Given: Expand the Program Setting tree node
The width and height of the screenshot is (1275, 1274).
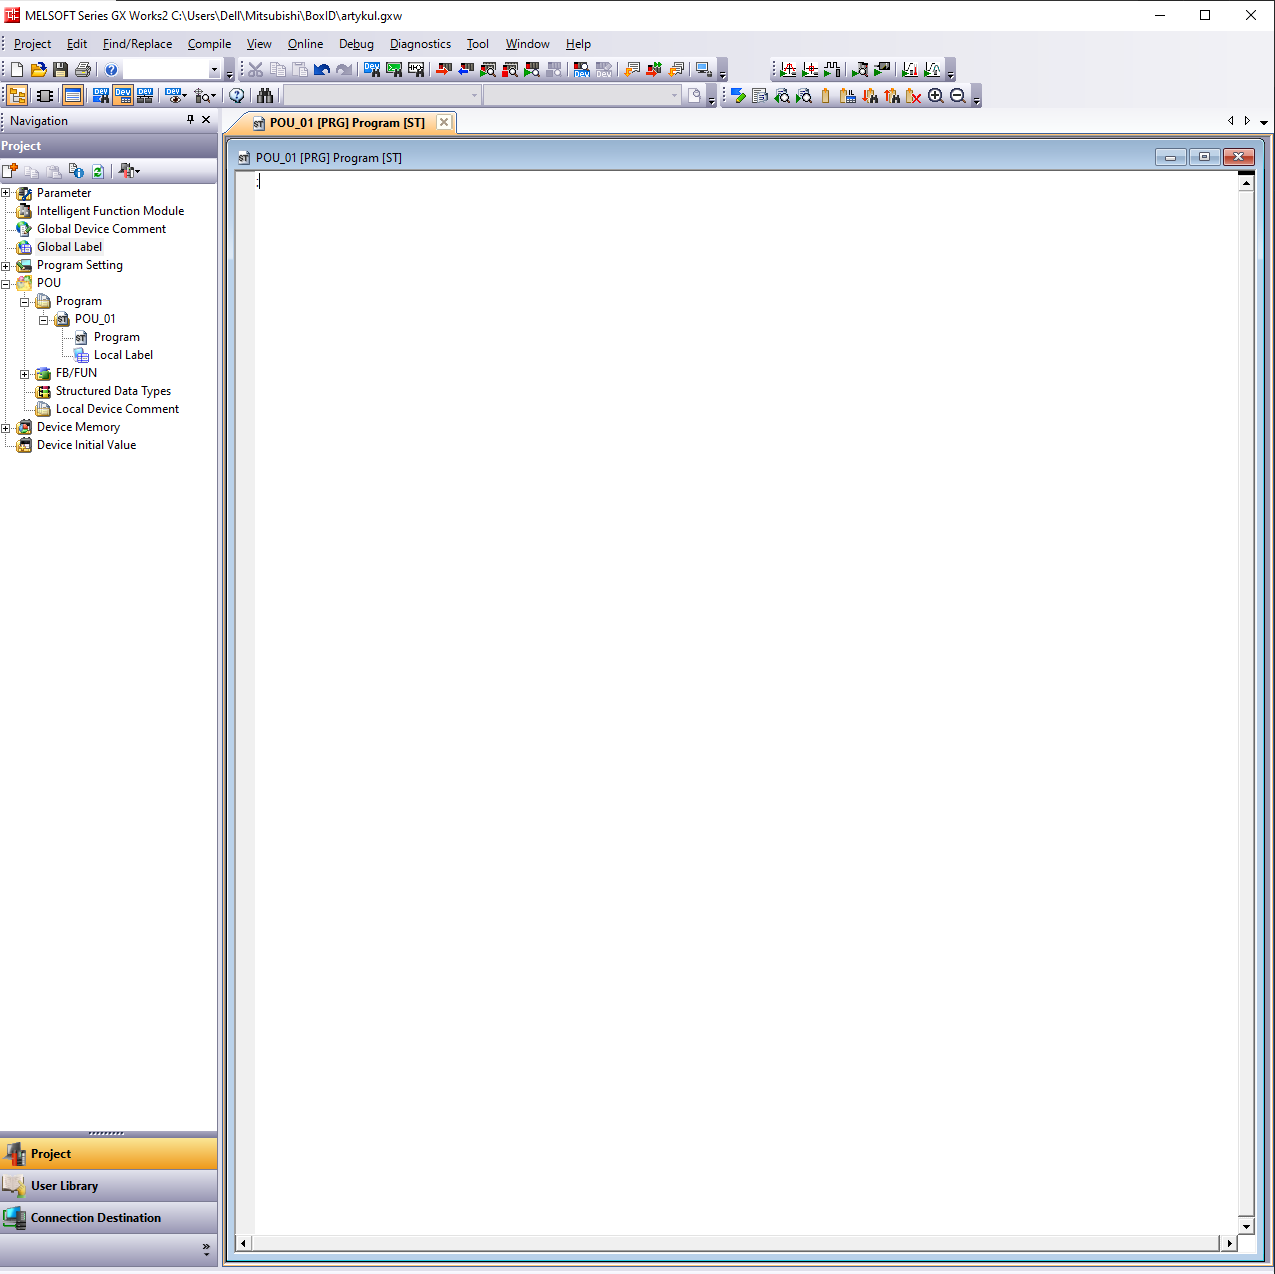Looking at the screenshot, I should [6, 266].
